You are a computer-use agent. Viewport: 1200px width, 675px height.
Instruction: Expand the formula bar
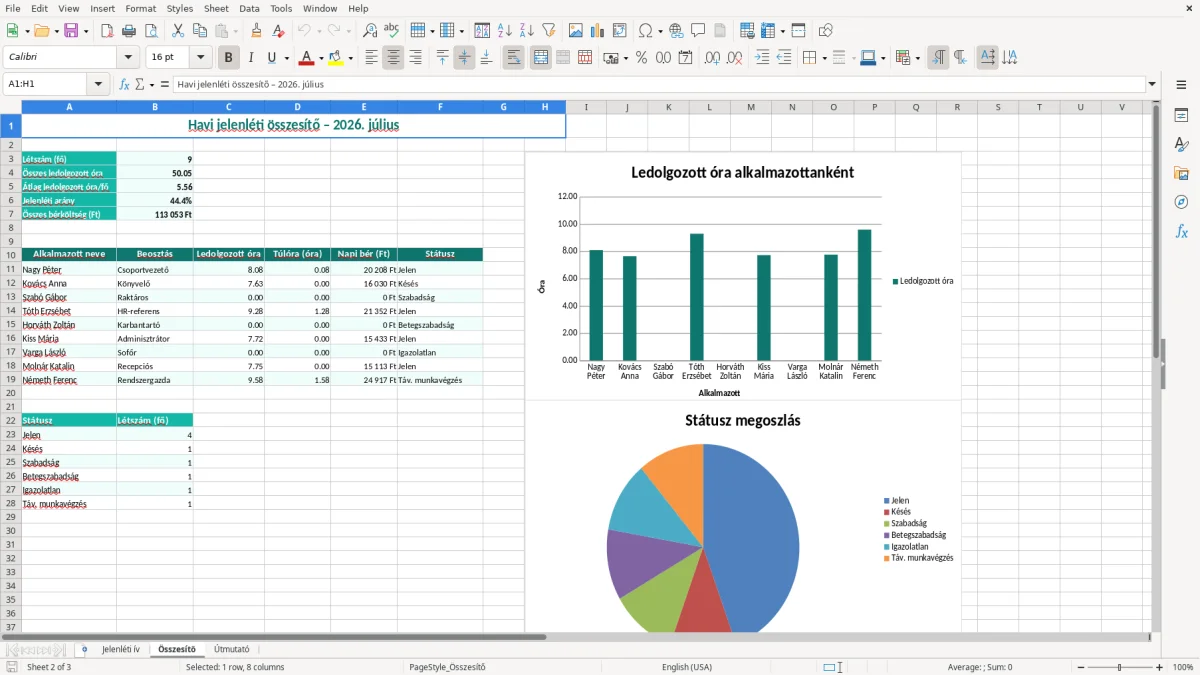click(x=1152, y=85)
